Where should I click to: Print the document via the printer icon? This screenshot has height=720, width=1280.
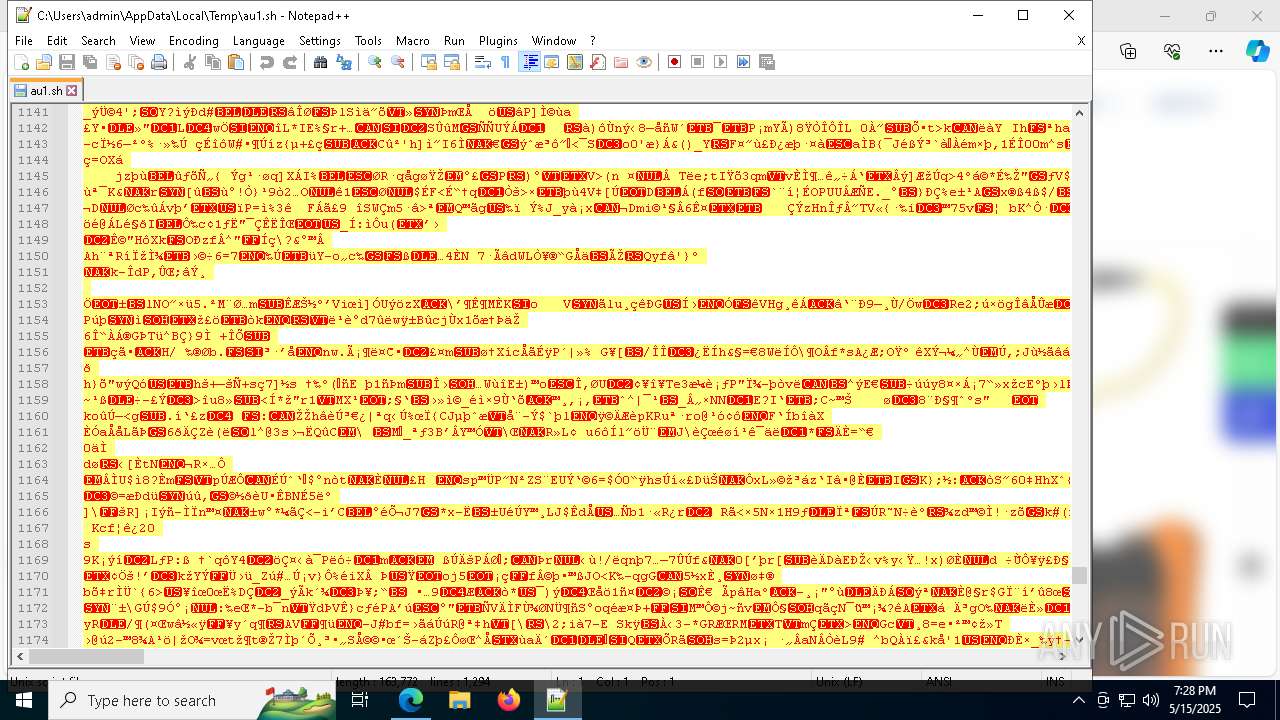point(158,62)
